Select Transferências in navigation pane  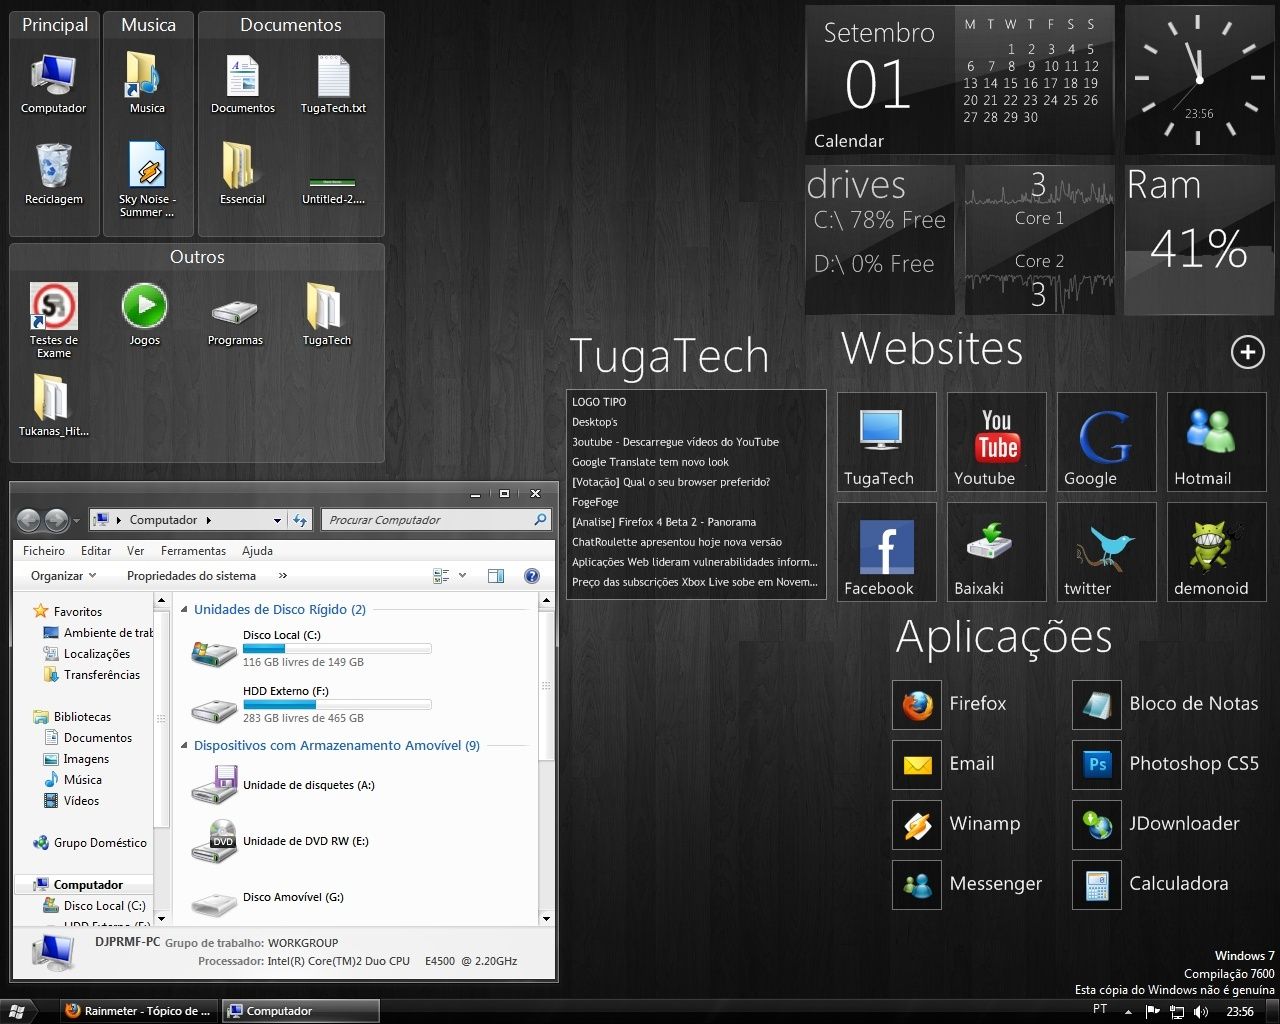click(92, 675)
